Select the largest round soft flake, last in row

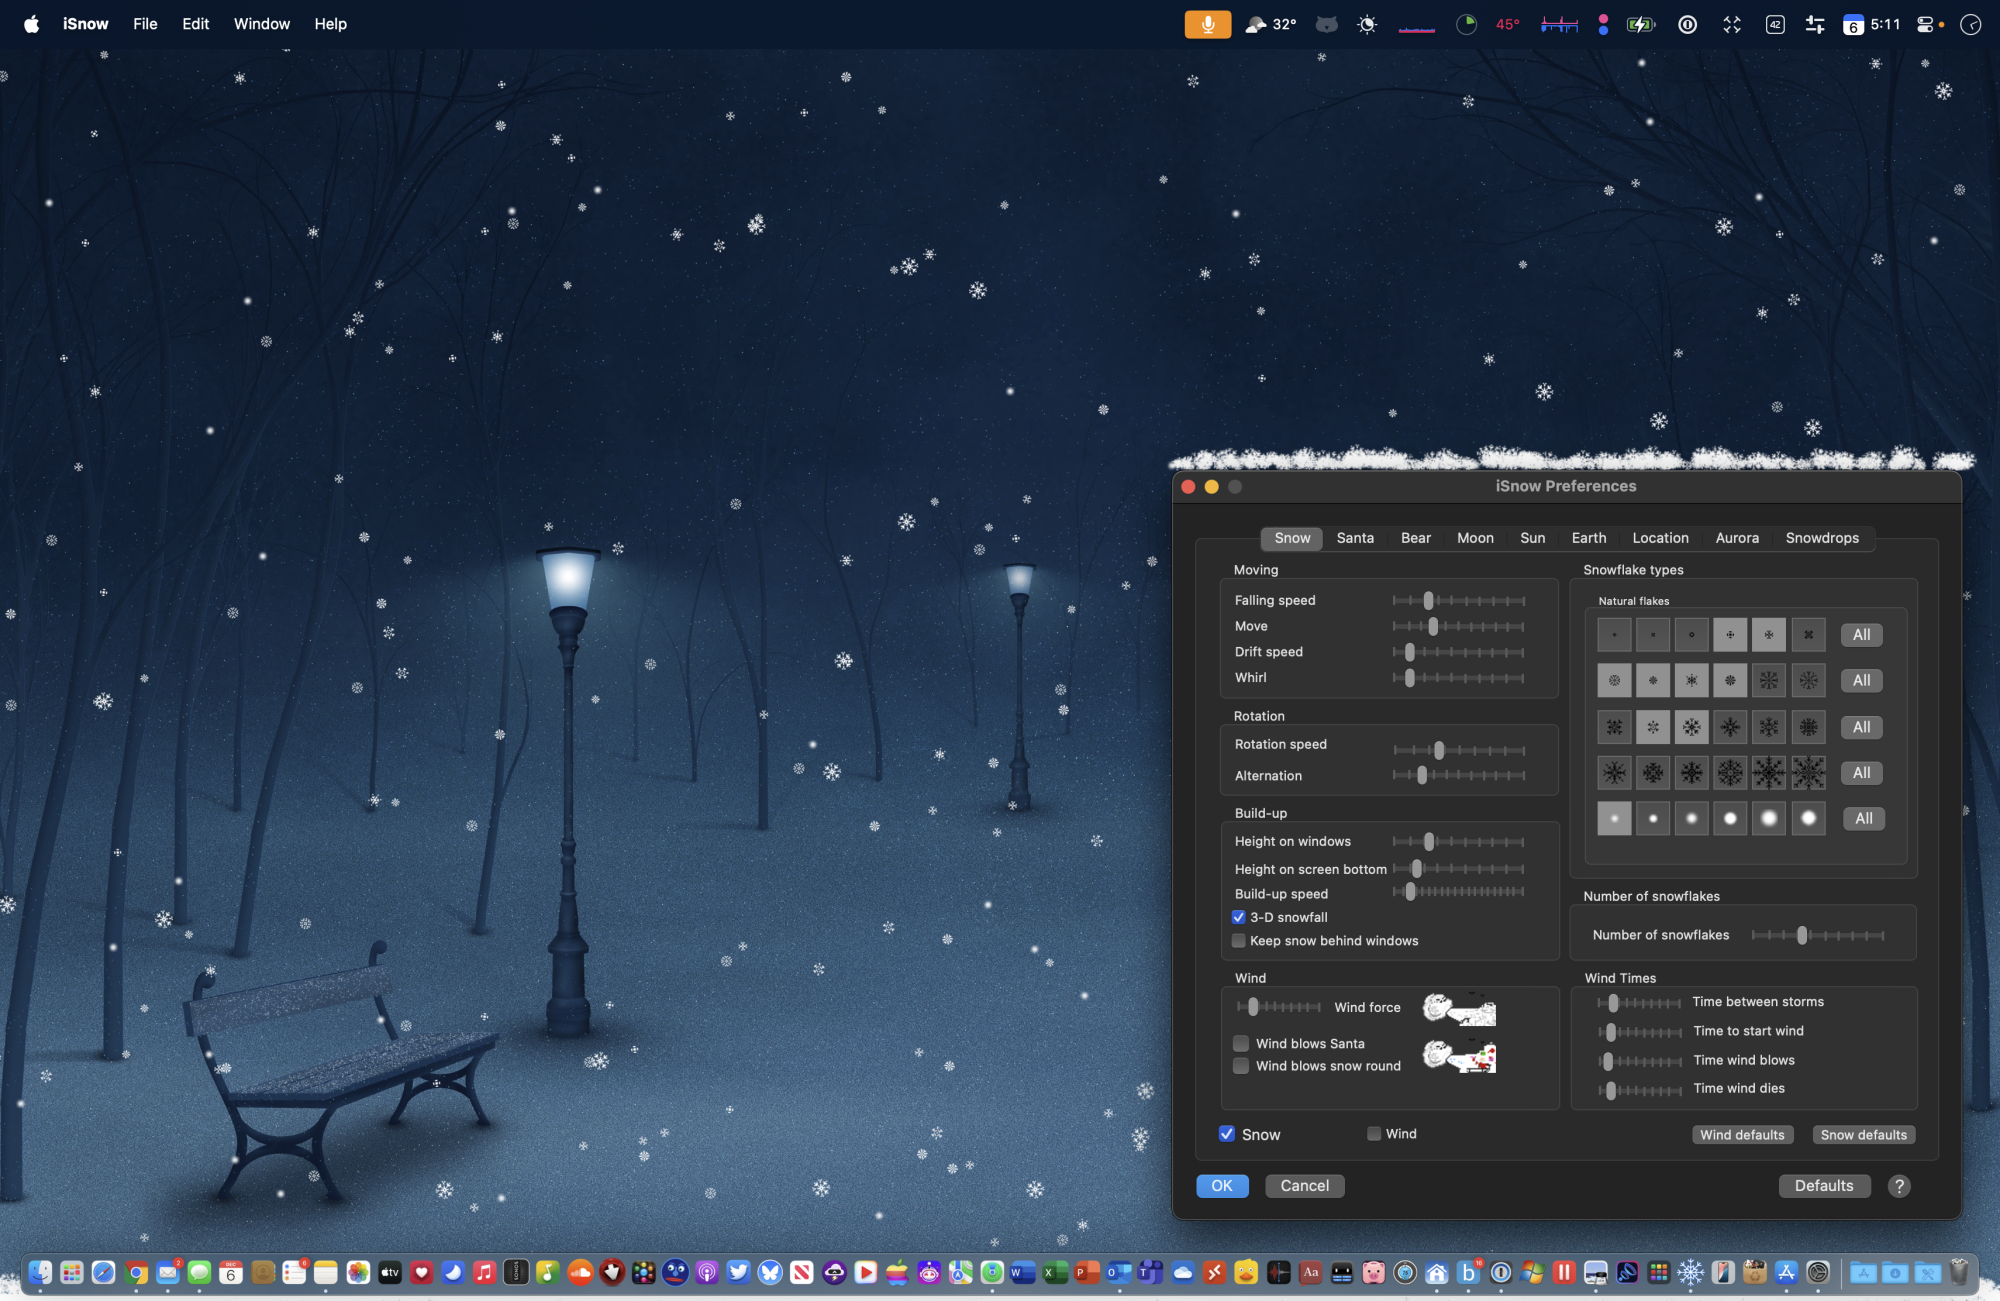[x=1808, y=819]
